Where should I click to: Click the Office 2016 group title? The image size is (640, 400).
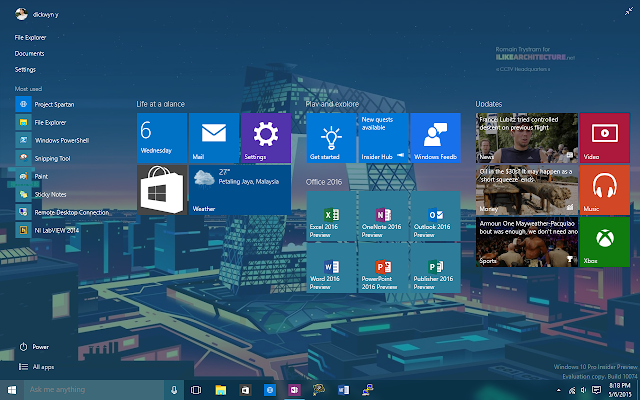click(x=324, y=182)
